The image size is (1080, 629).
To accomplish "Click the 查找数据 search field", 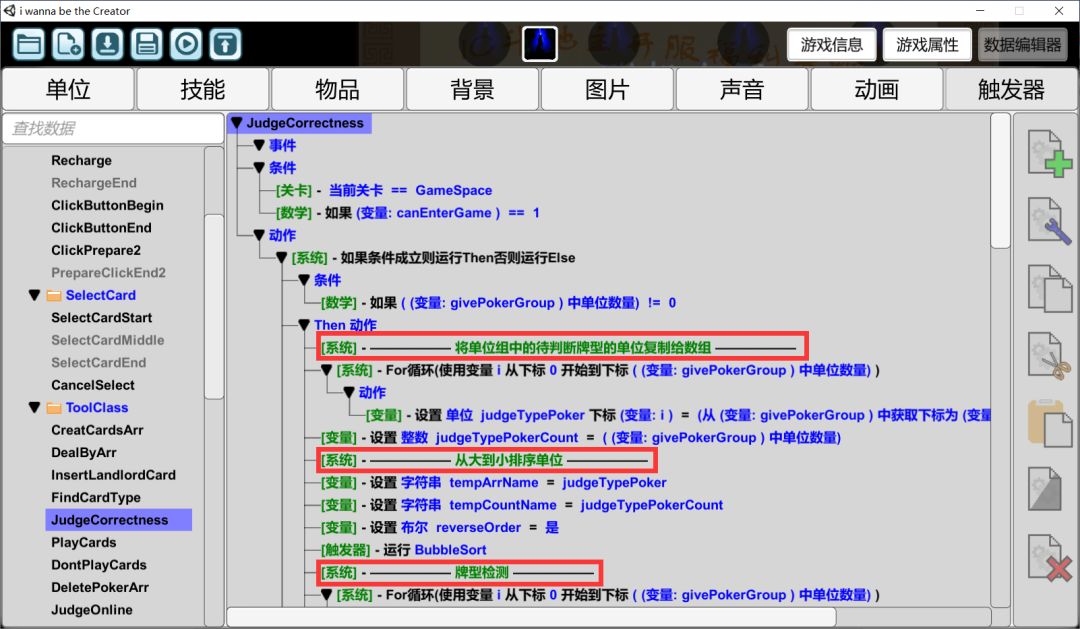I will (x=113, y=128).
